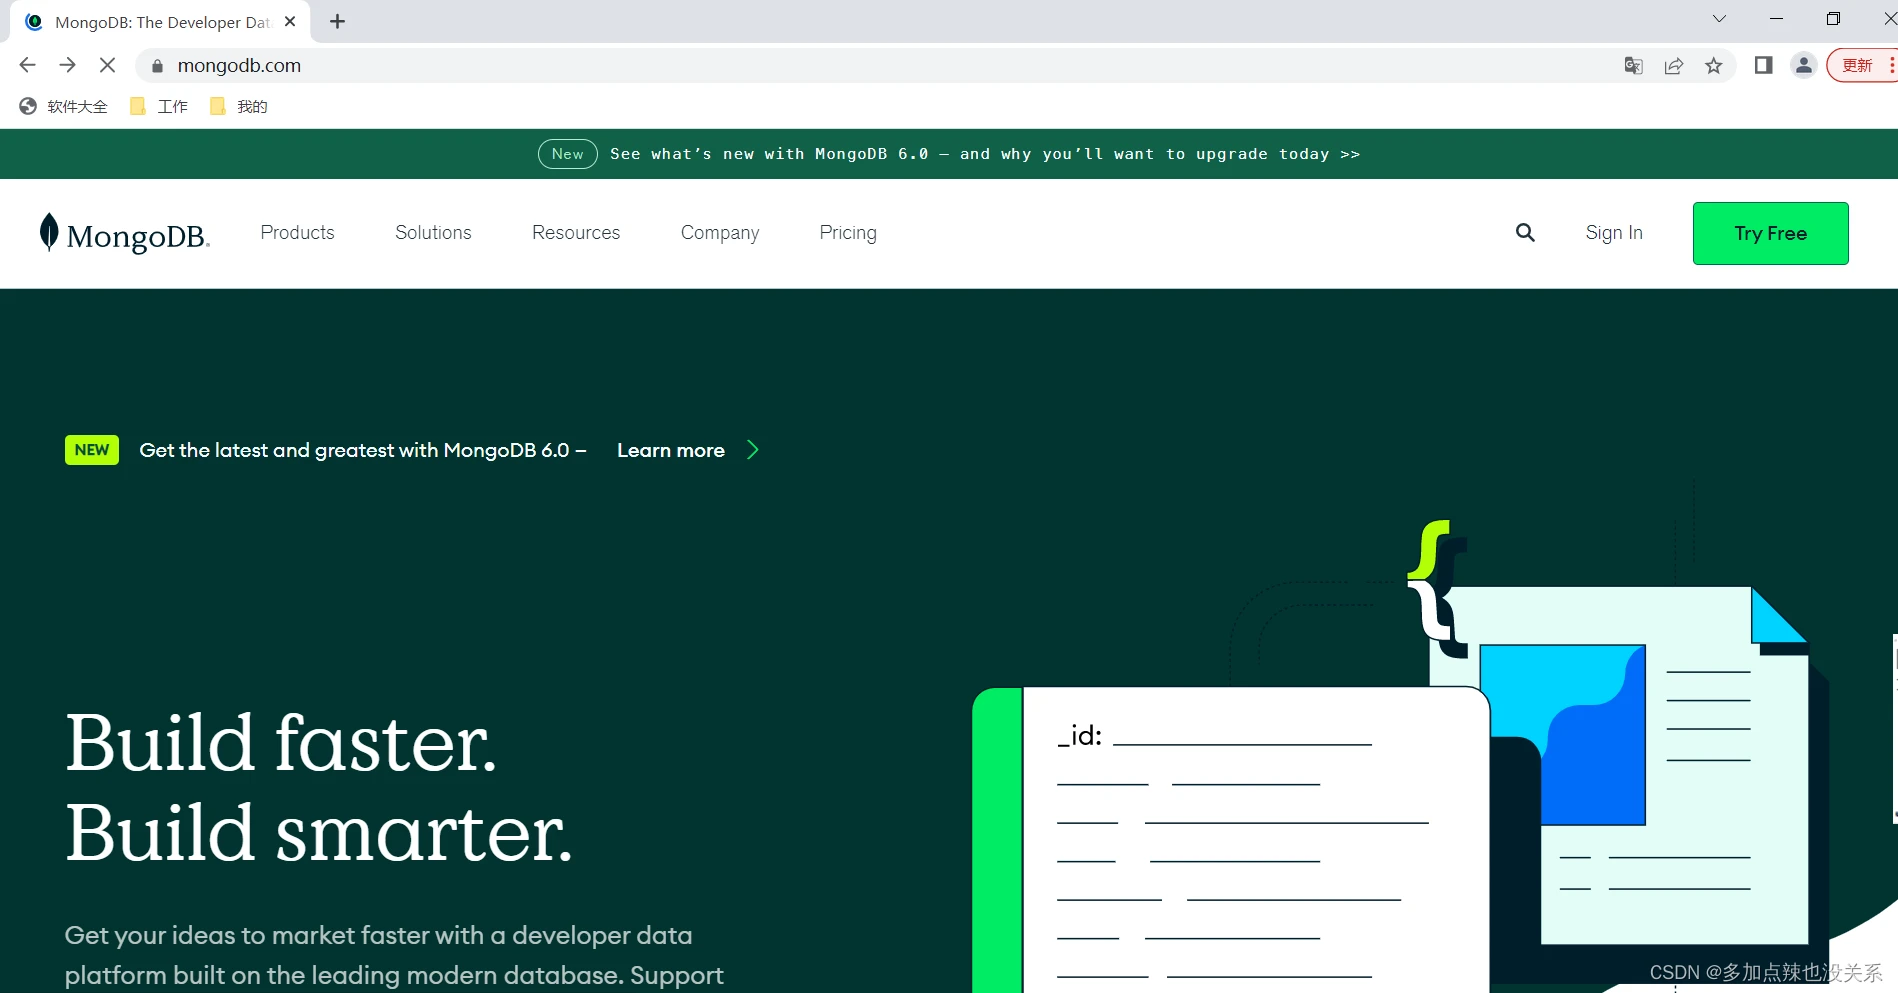This screenshot has width=1898, height=993.
Task: Open the Chrome profile avatar icon
Action: 1804,66
